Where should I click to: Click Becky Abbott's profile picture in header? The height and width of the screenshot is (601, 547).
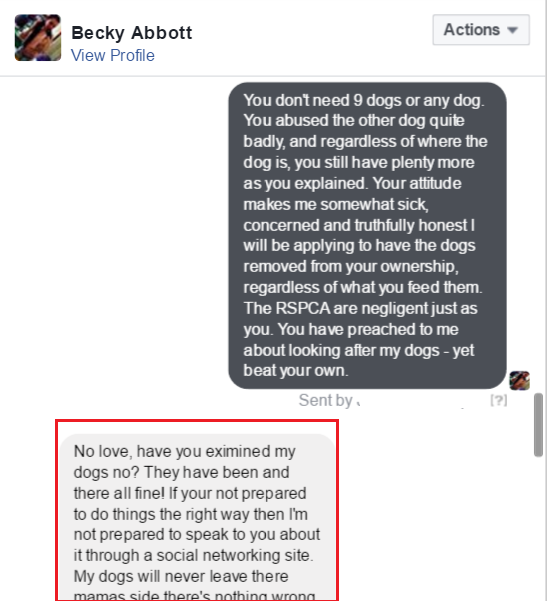pyautogui.click(x=38, y=38)
